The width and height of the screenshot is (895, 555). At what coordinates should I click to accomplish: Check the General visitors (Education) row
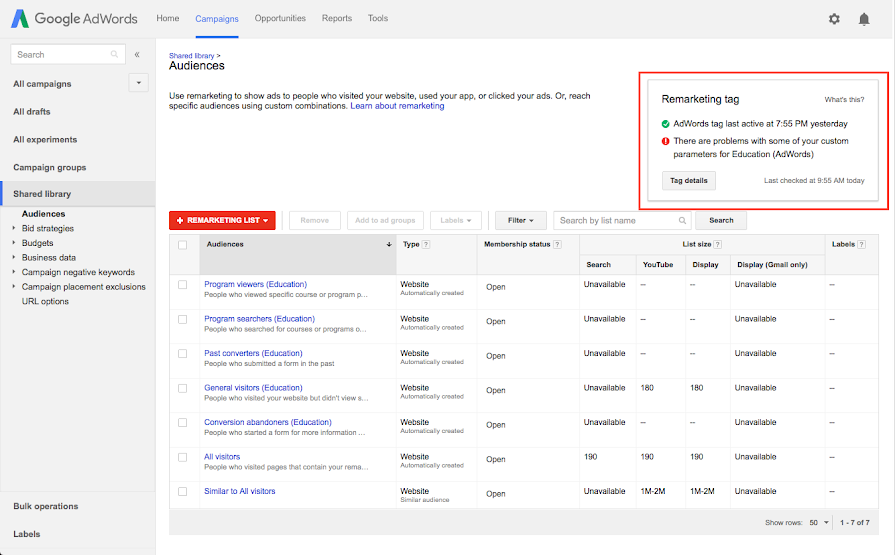183,388
